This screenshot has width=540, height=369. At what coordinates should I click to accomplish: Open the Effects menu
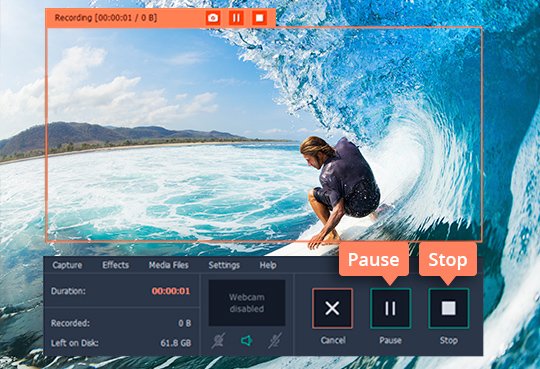click(x=116, y=265)
